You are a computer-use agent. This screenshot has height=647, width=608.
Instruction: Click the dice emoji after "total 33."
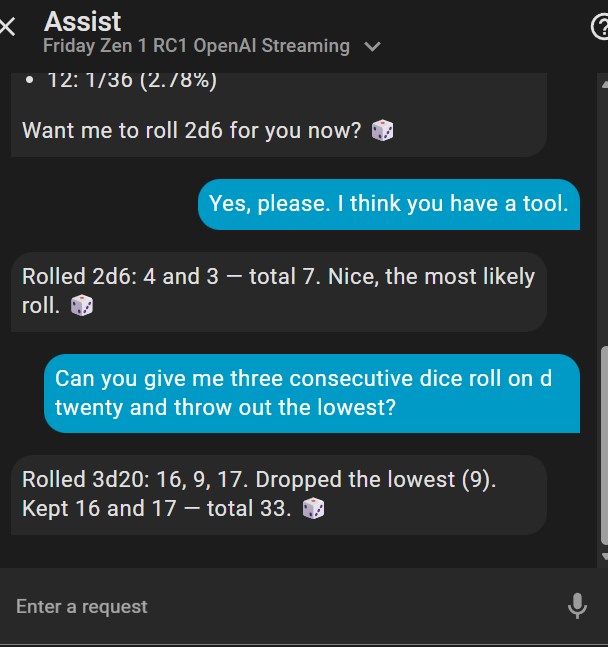click(313, 509)
